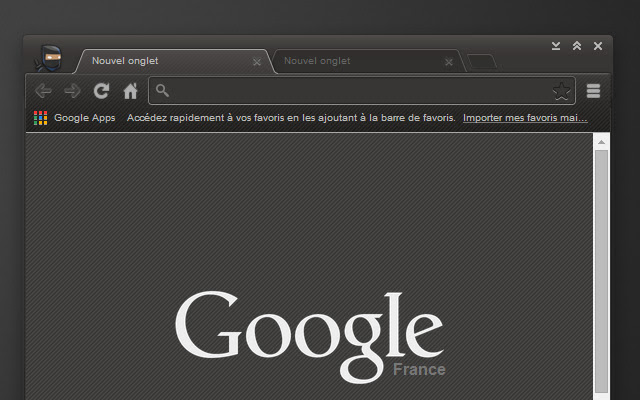
Task: Click the Google Apps colored grid icon
Action: (x=40, y=118)
